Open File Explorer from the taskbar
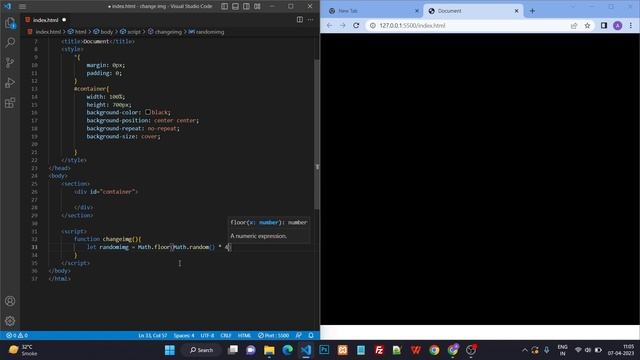The width and height of the screenshot is (640, 360). (269, 350)
